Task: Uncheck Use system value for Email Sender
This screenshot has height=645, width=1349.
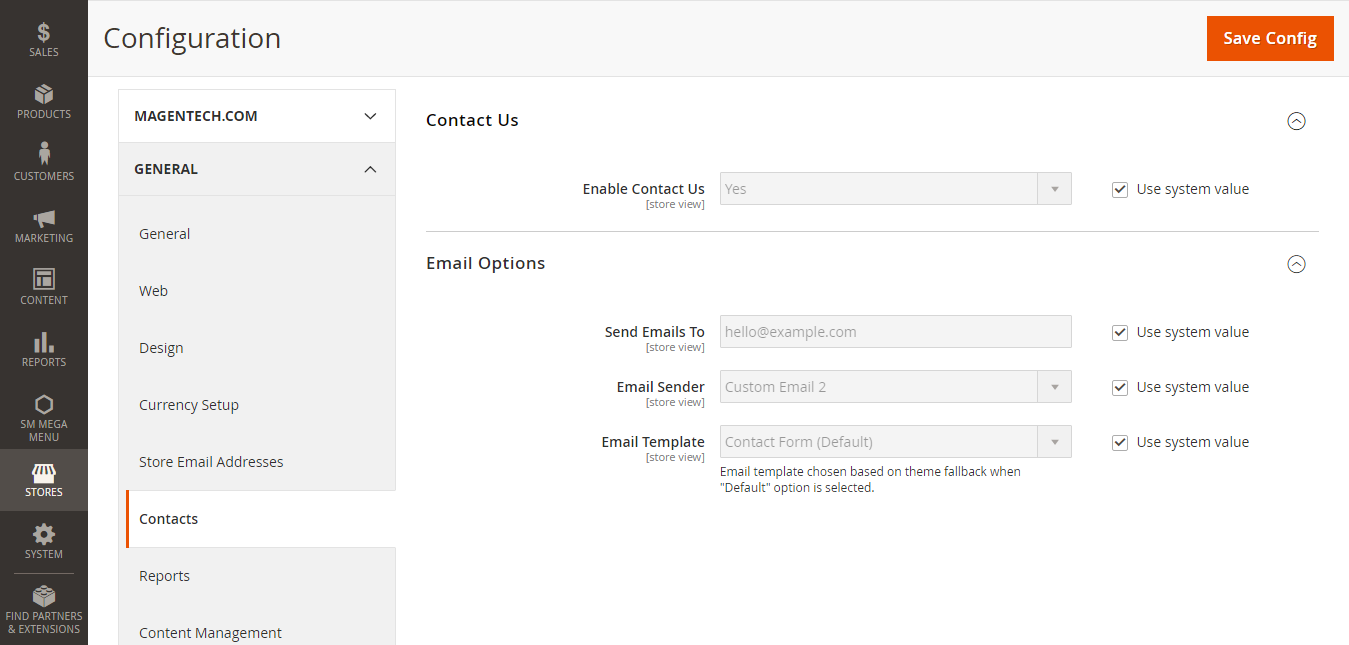Action: pyautogui.click(x=1120, y=387)
